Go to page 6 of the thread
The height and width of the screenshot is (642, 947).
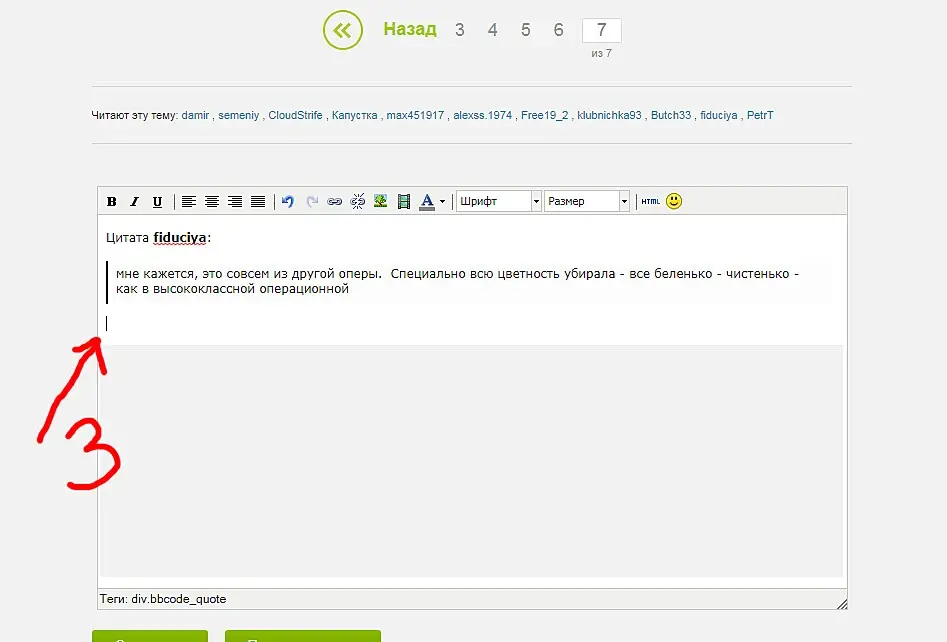(x=559, y=30)
